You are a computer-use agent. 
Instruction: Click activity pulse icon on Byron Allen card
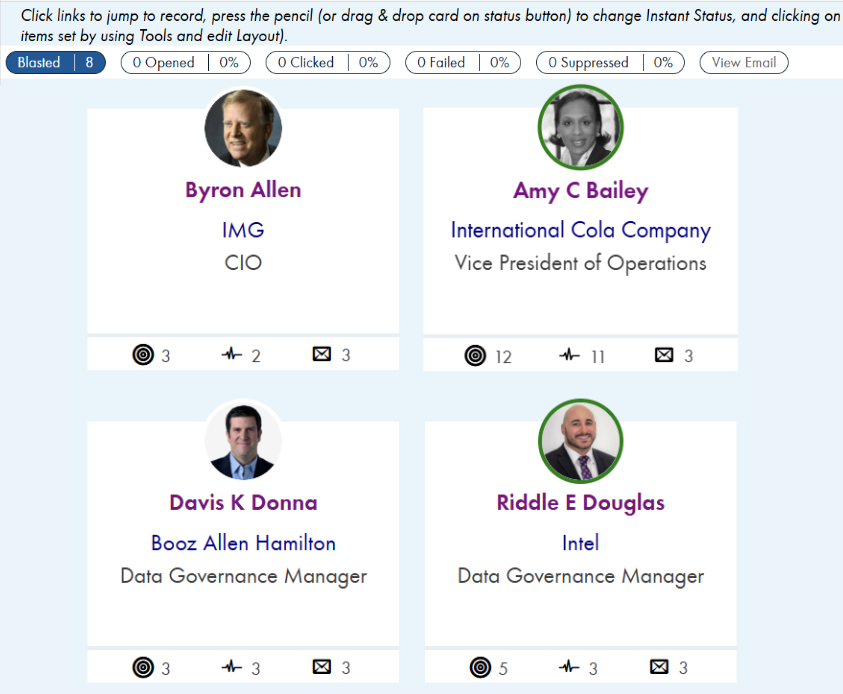232,354
